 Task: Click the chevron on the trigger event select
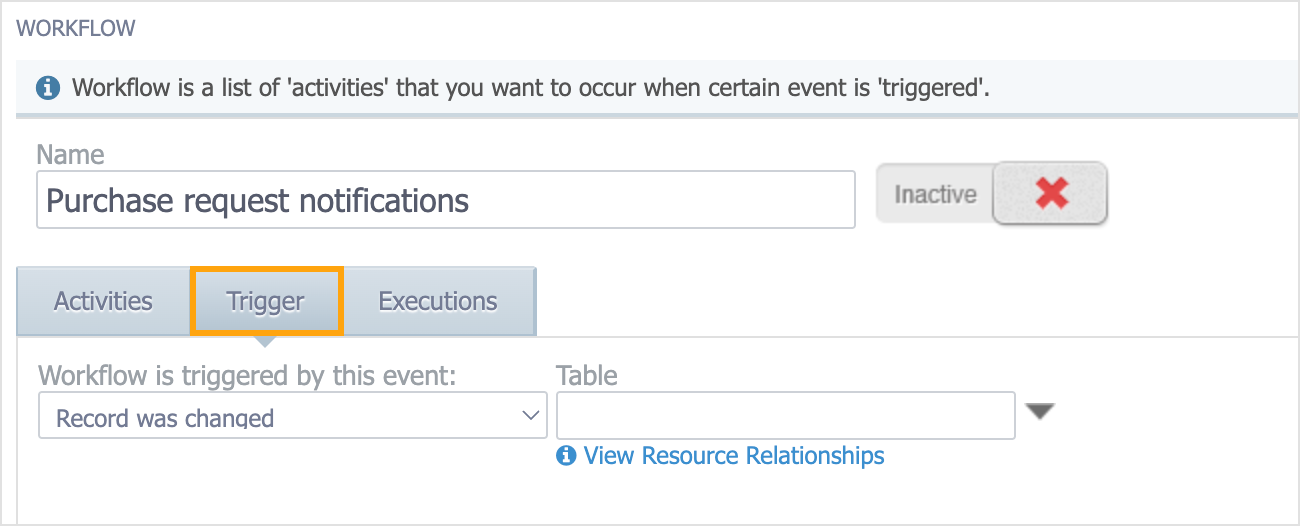(x=531, y=416)
